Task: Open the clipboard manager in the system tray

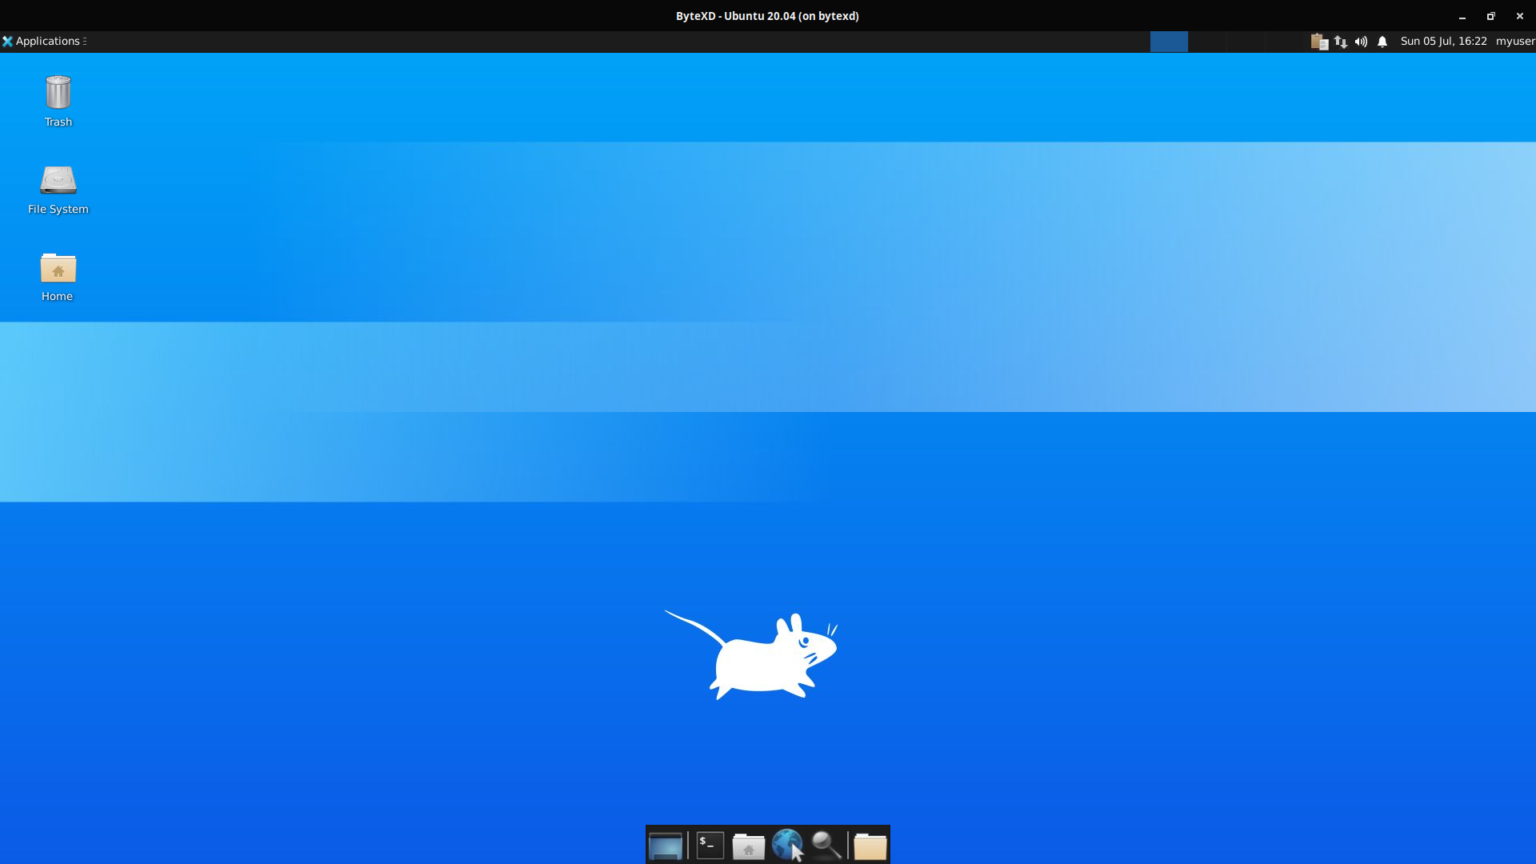Action: (1318, 41)
